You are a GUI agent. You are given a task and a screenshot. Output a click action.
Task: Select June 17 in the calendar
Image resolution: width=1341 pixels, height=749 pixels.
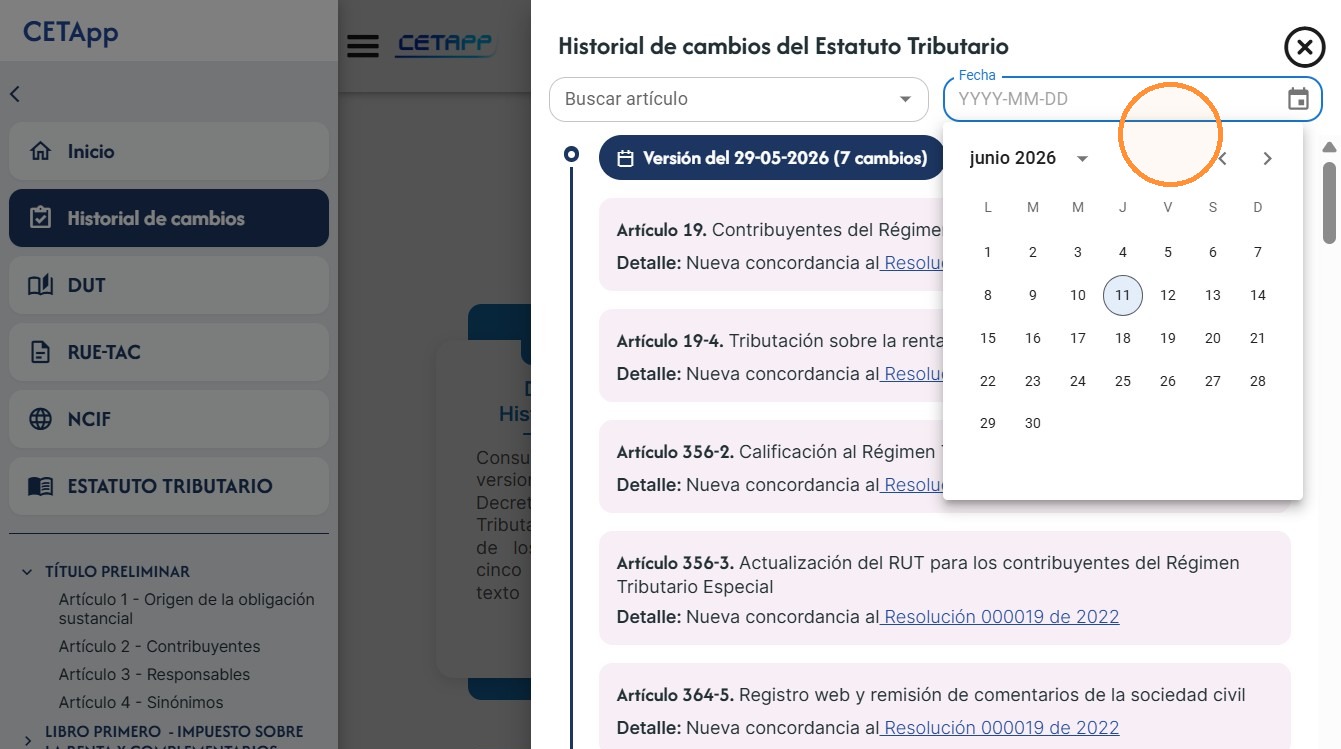click(1078, 338)
